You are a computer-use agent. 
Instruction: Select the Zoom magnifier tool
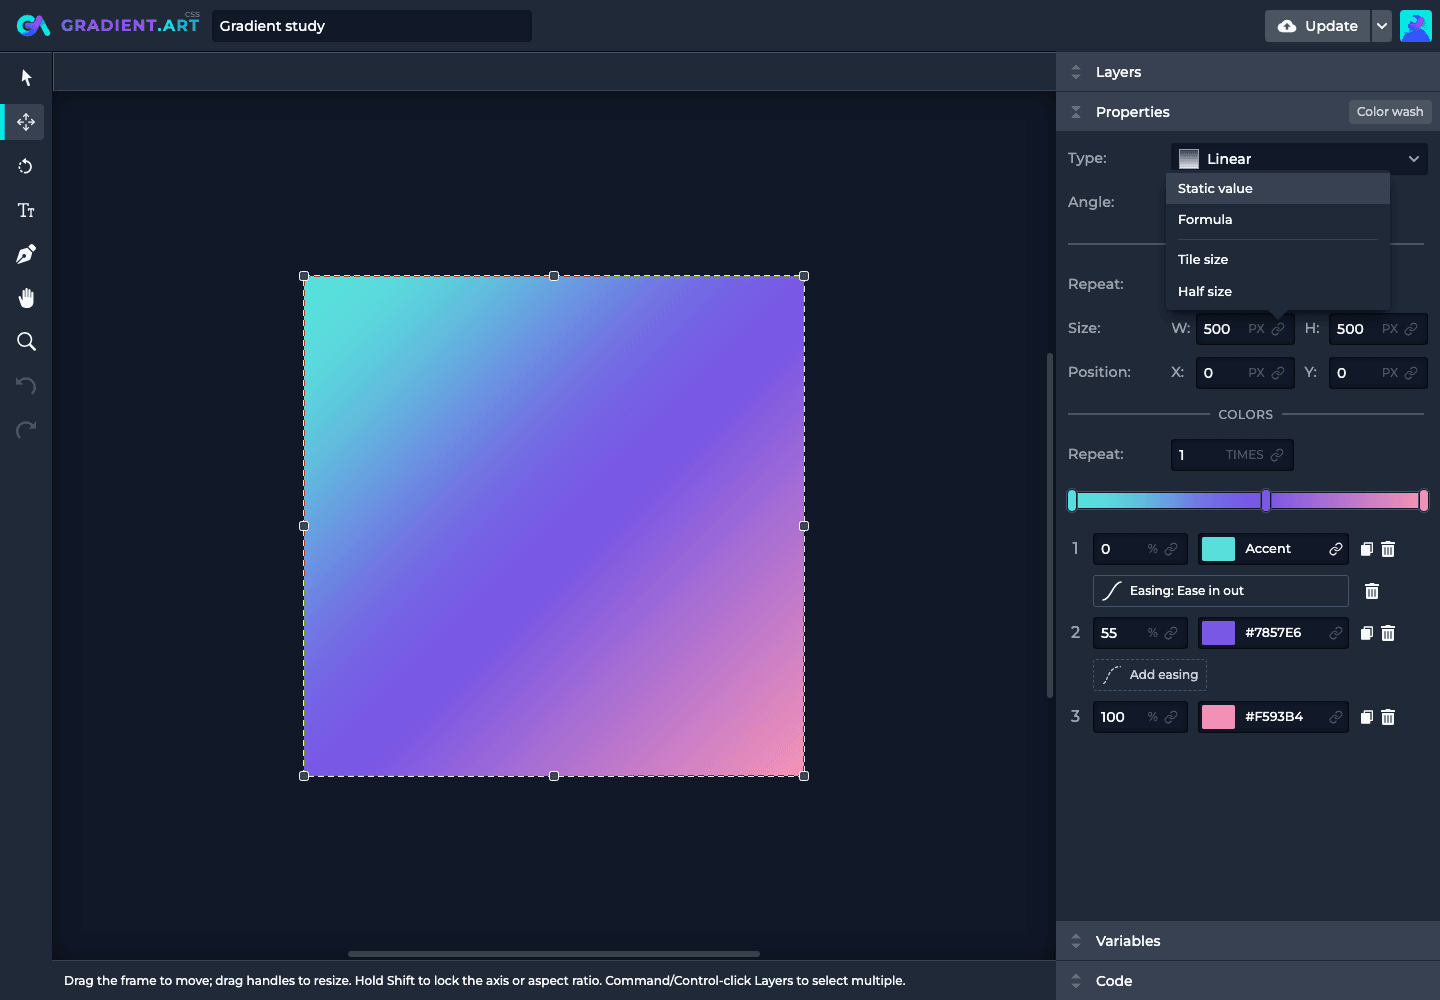(26, 342)
